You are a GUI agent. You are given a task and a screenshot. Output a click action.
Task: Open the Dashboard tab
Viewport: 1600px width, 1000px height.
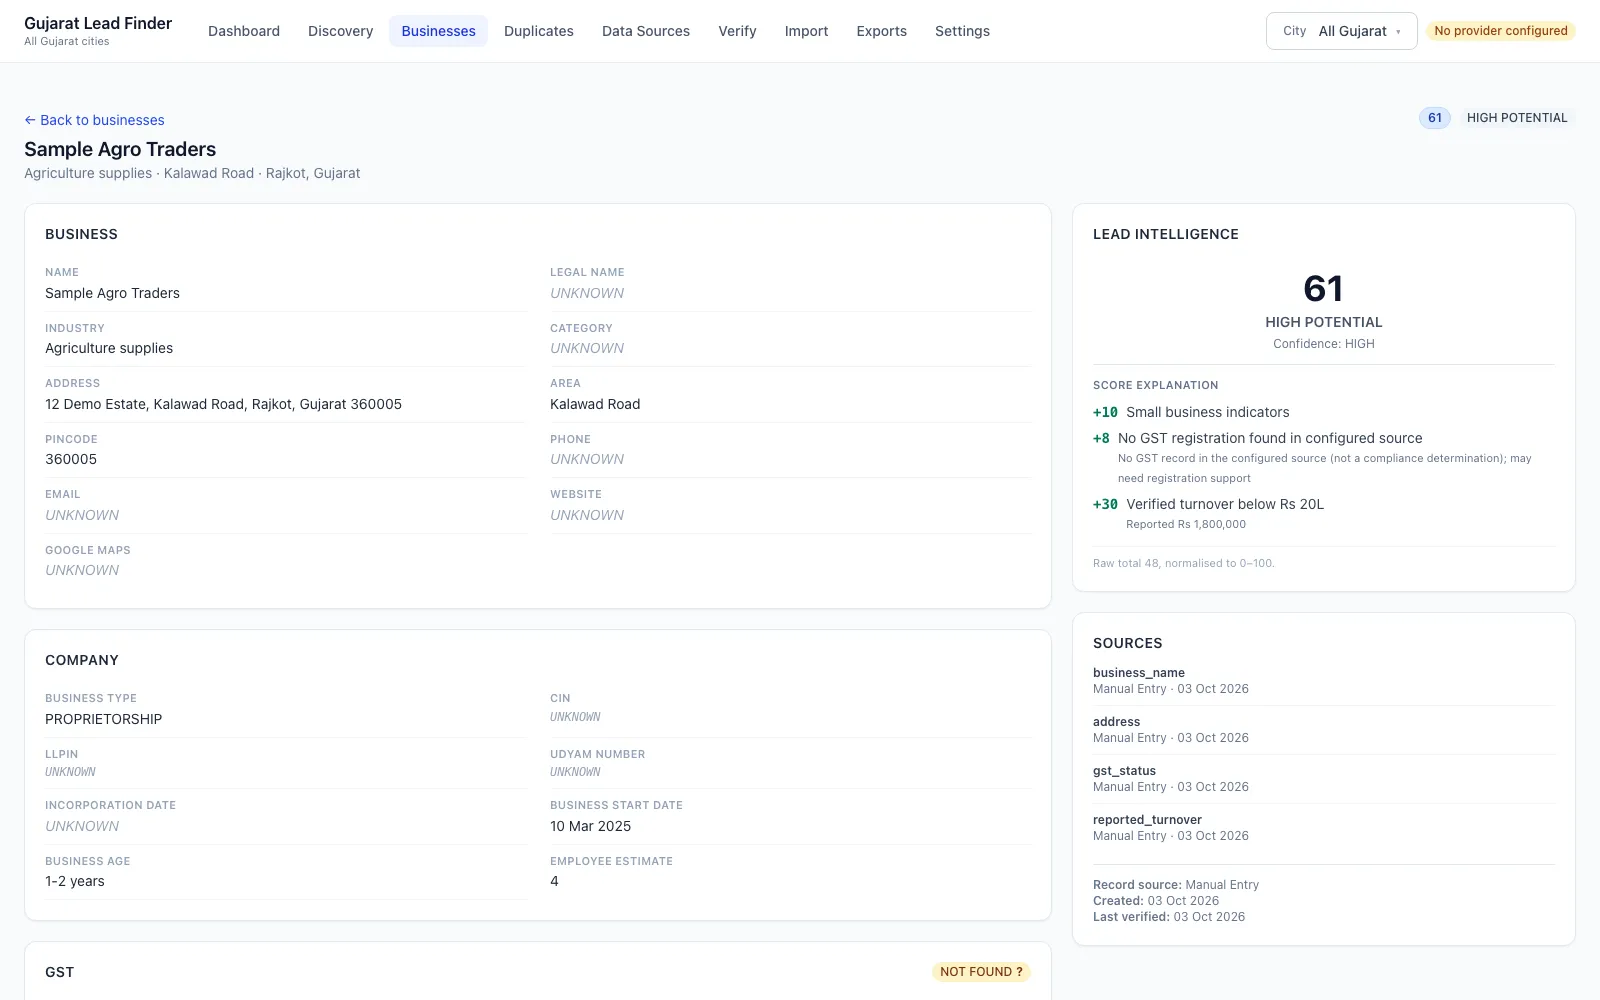(244, 31)
